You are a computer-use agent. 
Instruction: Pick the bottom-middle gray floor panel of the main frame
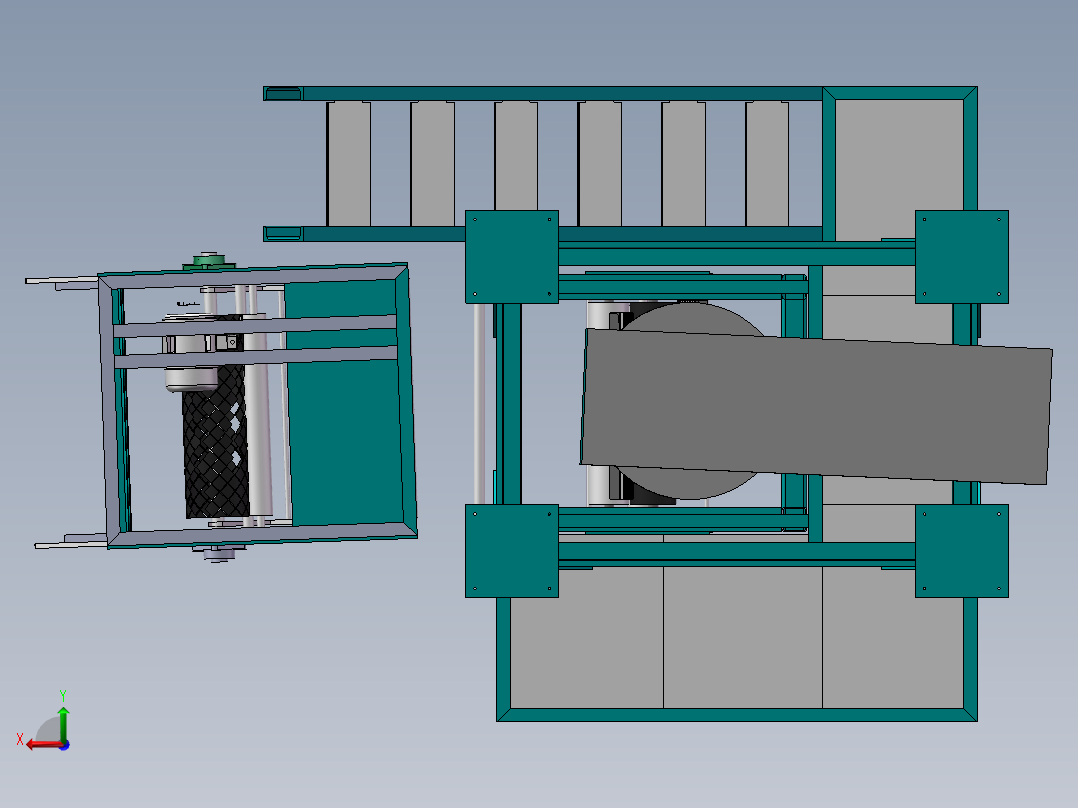[742, 637]
